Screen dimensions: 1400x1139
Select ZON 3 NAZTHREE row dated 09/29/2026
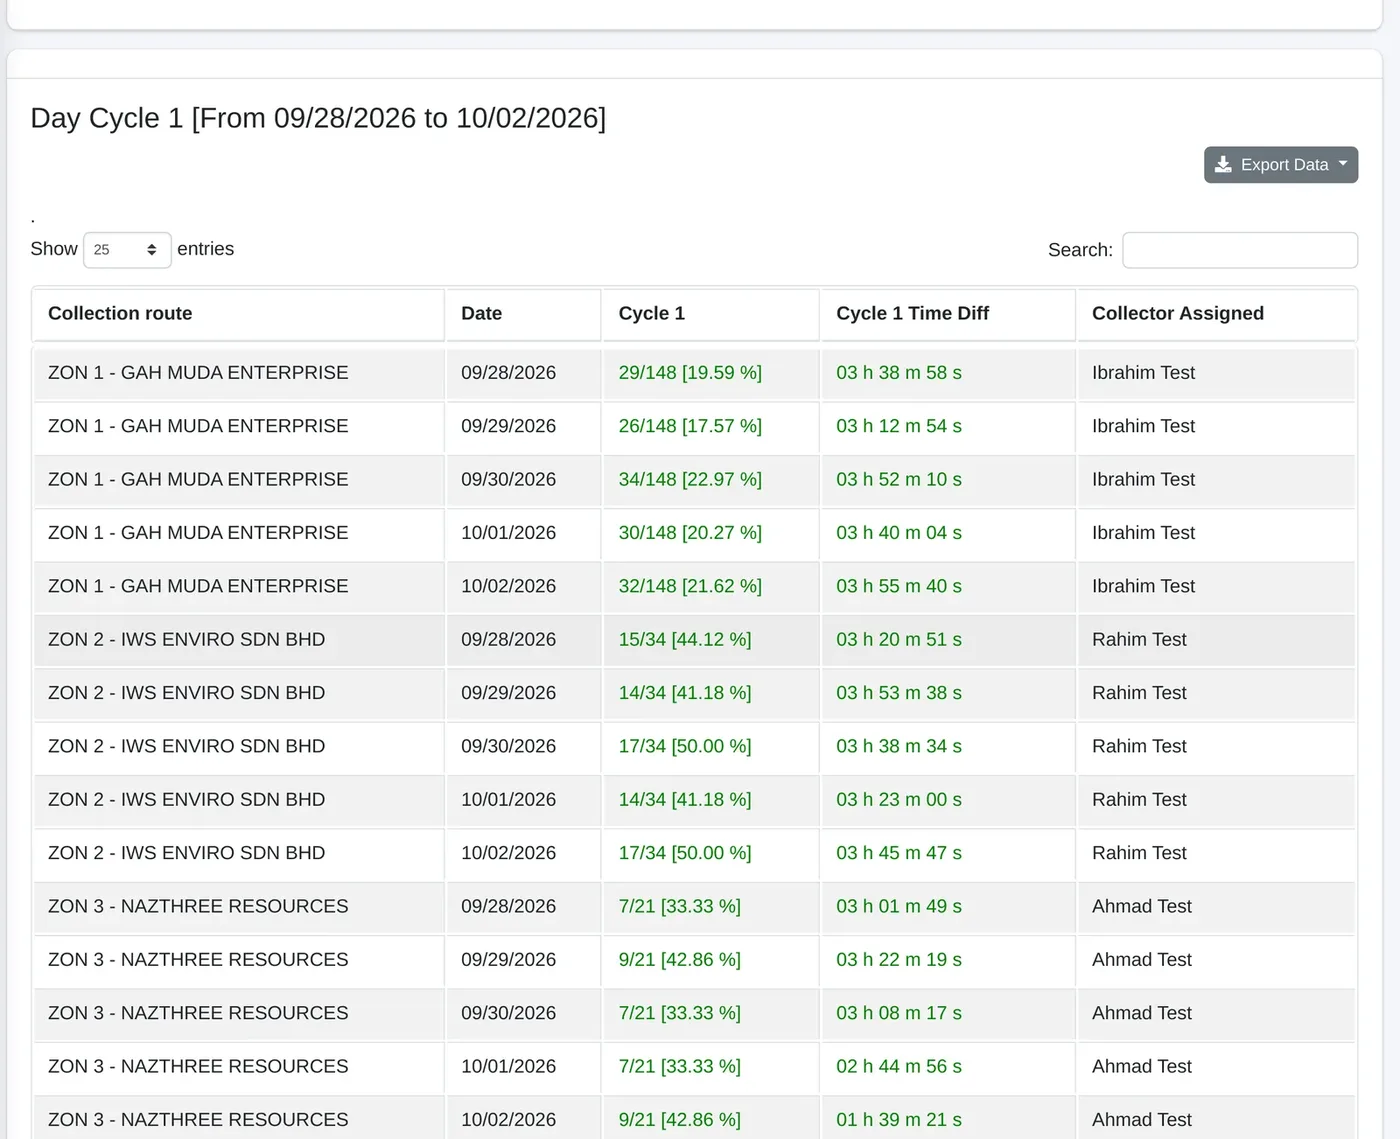[x=694, y=960]
